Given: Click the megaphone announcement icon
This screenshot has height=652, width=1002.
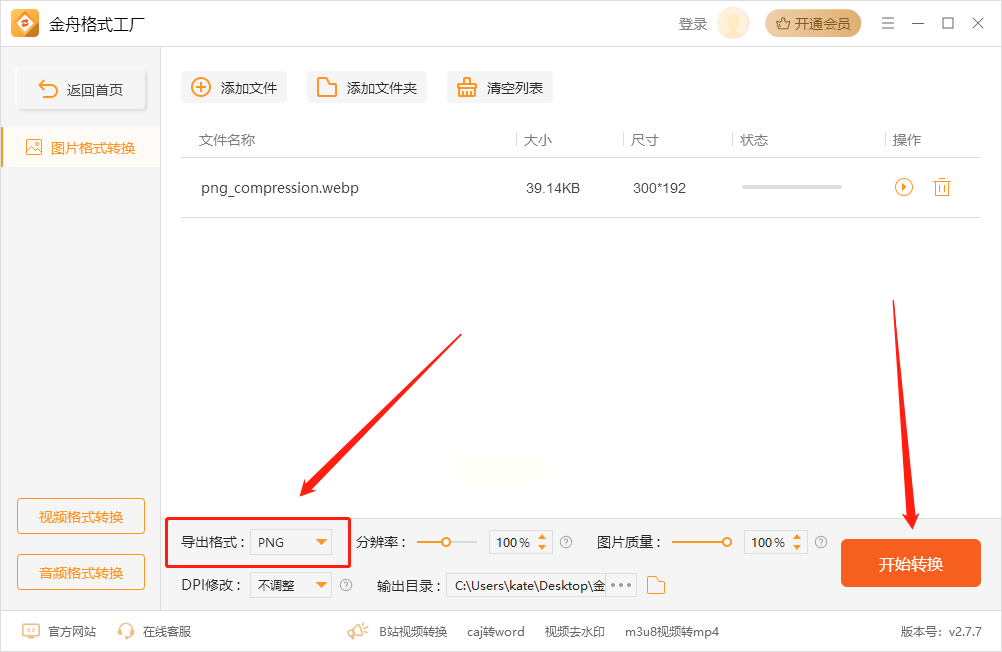Looking at the screenshot, I should [358, 632].
